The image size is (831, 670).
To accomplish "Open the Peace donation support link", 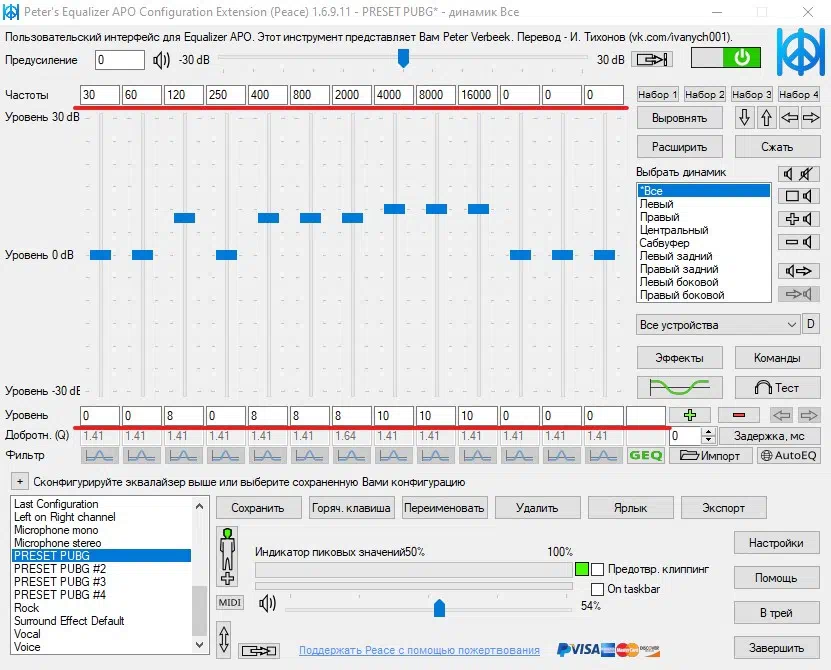I will (x=419, y=651).
